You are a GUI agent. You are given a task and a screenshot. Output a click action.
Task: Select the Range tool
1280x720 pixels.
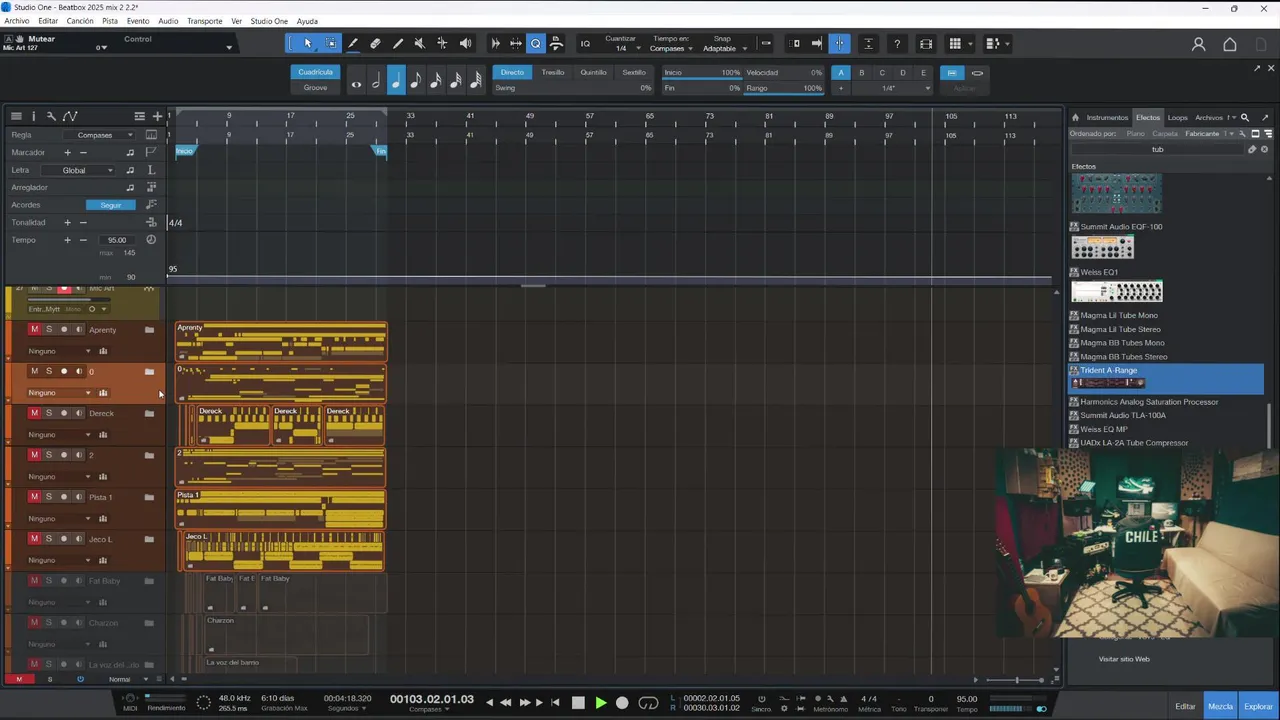coord(331,43)
